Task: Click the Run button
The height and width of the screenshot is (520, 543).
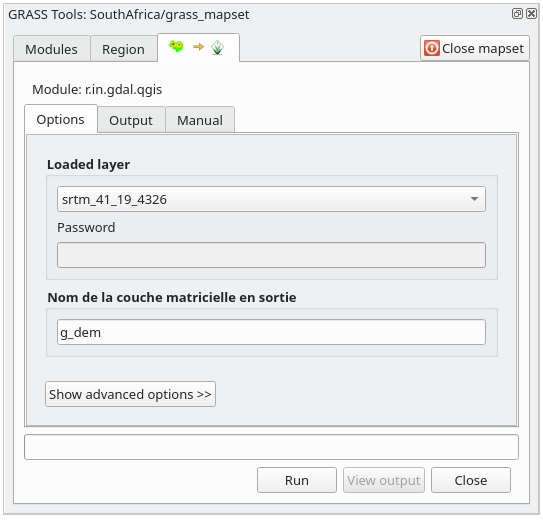Action: tap(297, 480)
